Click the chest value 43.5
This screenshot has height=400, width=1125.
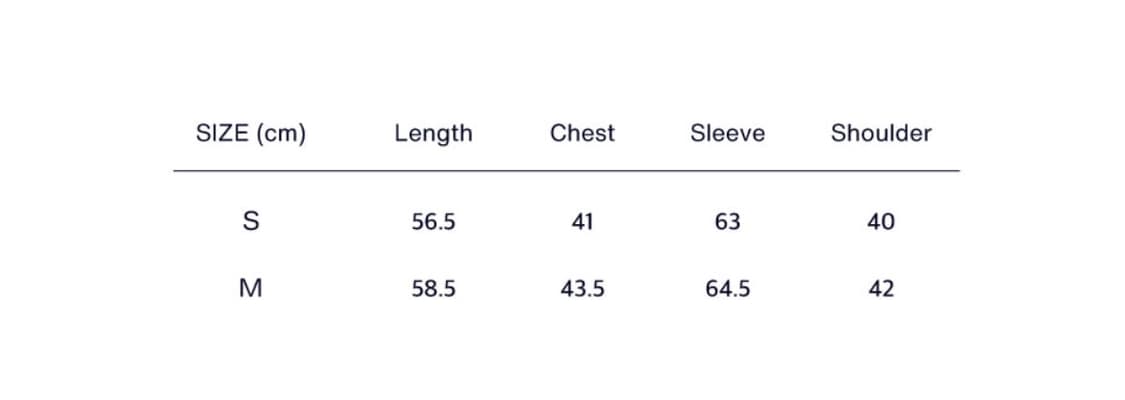pyautogui.click(x=582, y=290)
